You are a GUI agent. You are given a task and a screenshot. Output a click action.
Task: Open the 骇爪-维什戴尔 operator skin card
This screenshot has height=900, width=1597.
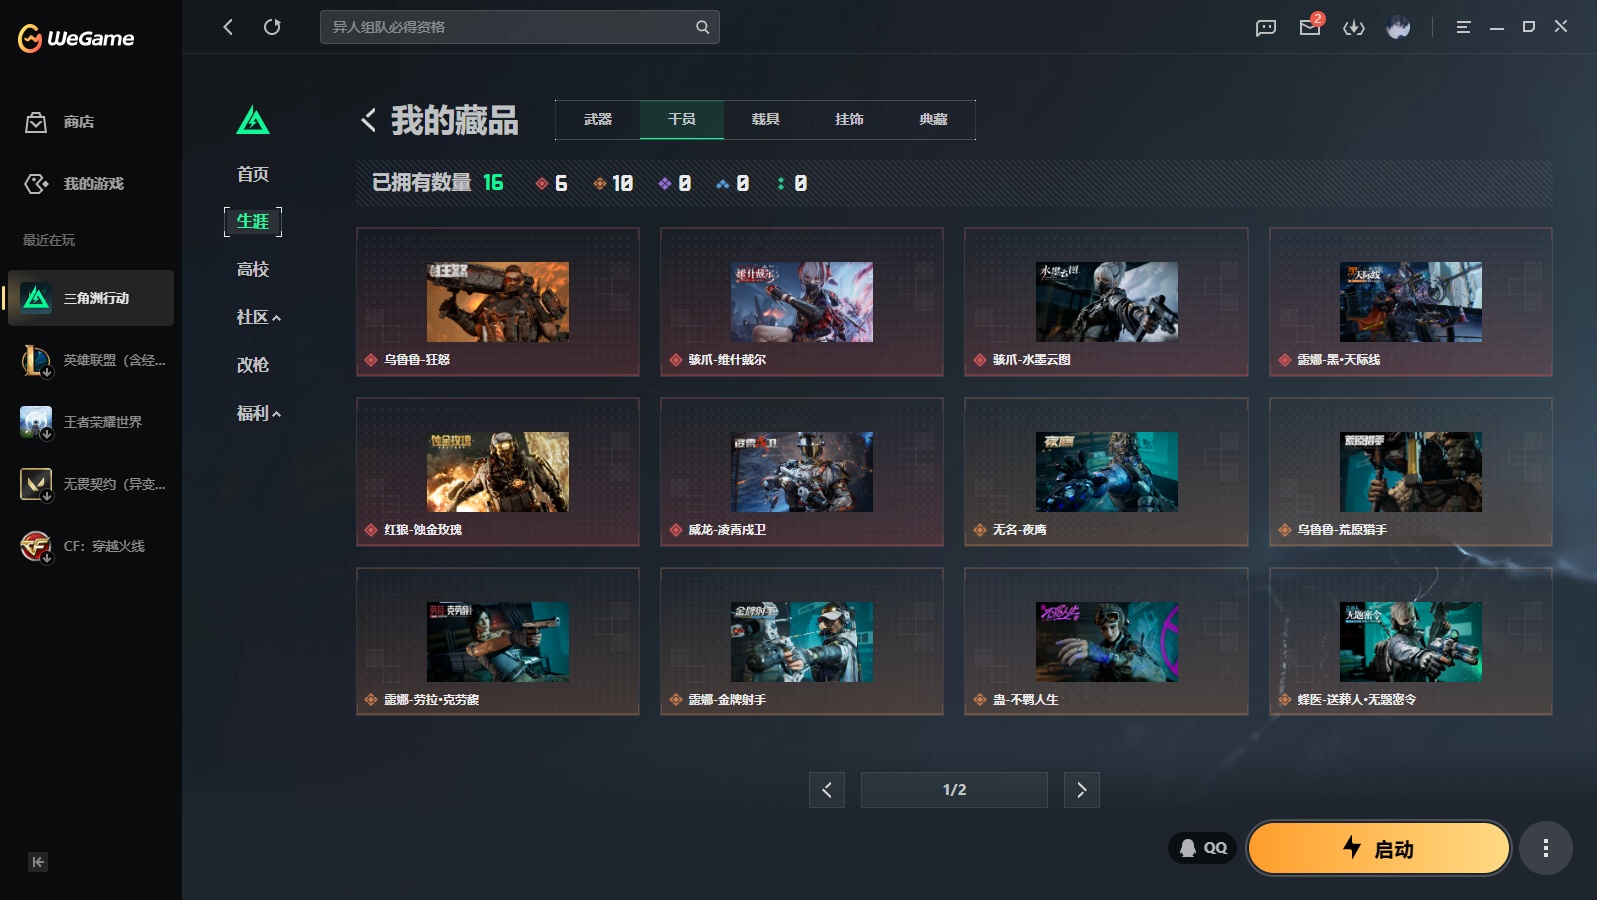[802, 302]
